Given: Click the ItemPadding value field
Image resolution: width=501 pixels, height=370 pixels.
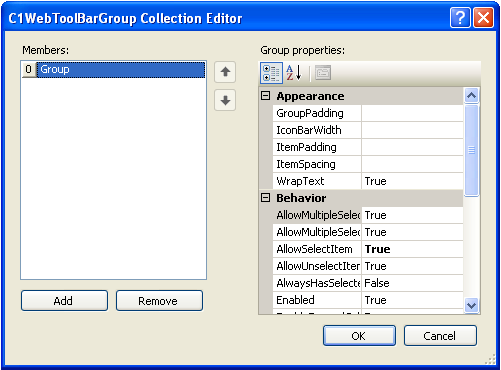Looking at the screenshot, I should pyautogui.click(x=412, y=147).
